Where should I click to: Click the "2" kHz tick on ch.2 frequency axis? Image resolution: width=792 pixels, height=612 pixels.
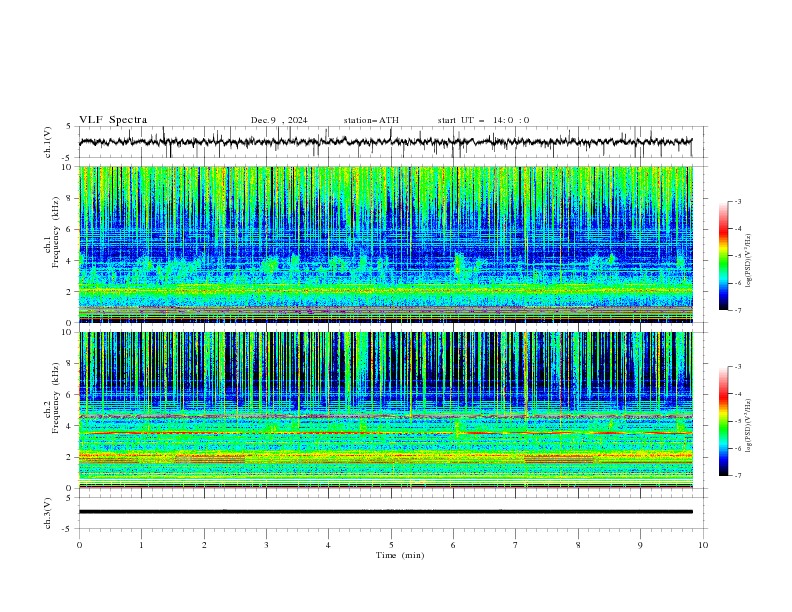71,457
